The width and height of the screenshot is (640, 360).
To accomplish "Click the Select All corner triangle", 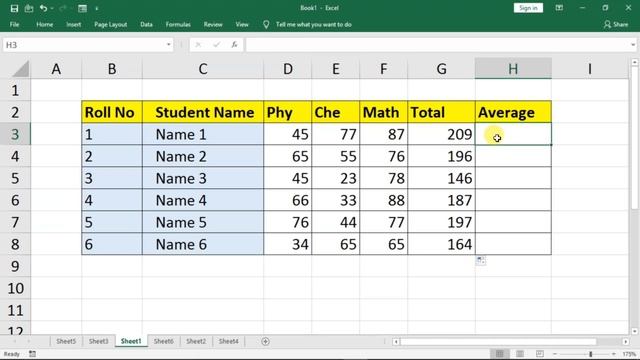I will [20, 69].
